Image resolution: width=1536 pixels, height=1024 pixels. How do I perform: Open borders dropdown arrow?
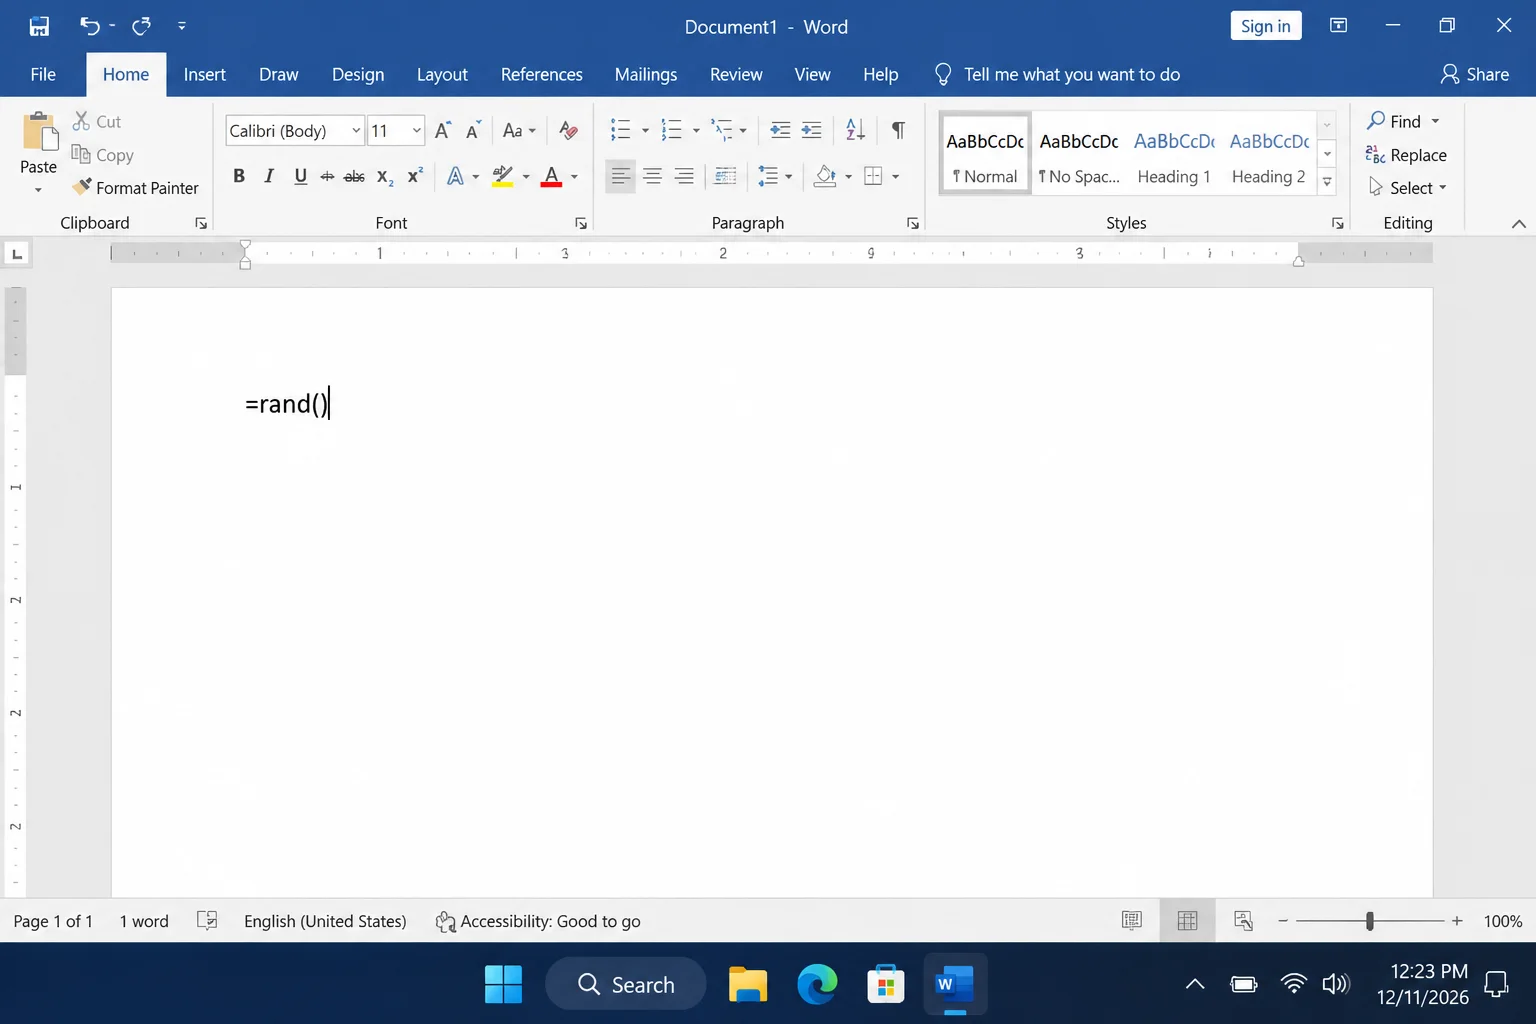tap(896, 177)
